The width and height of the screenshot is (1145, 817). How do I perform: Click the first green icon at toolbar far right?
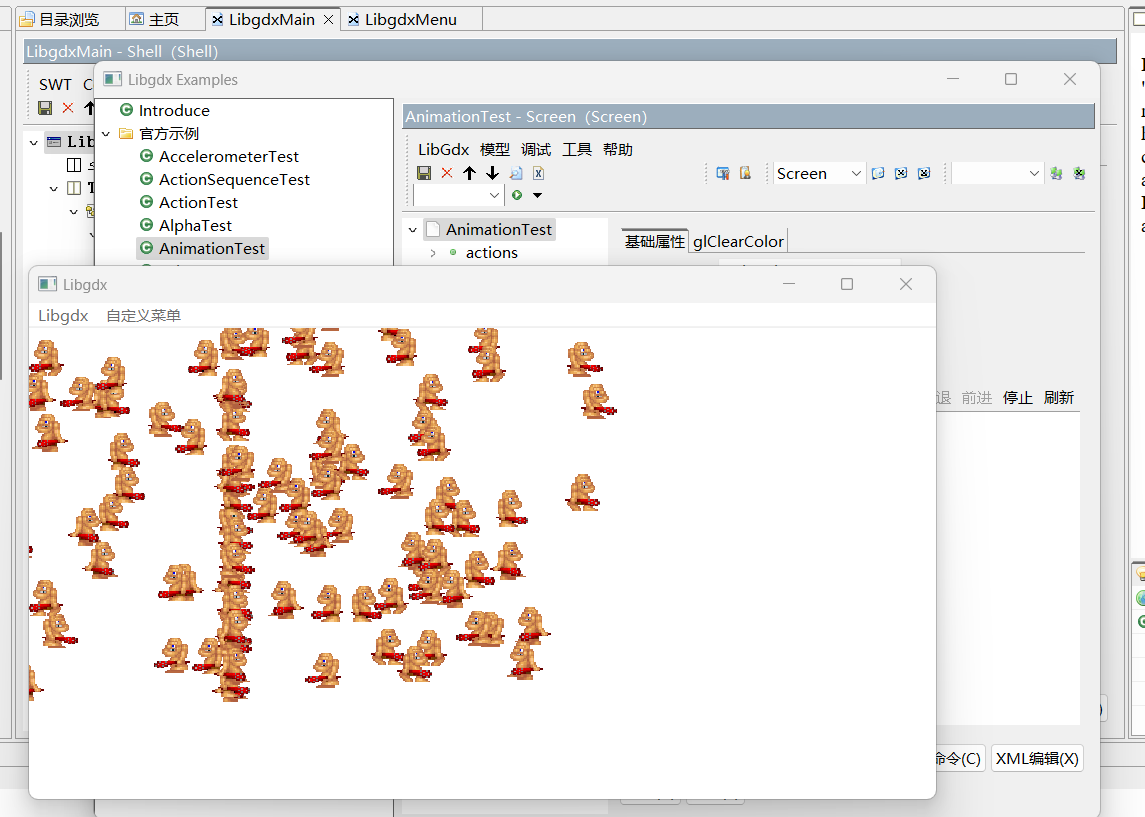click(x=1056, y=173)
